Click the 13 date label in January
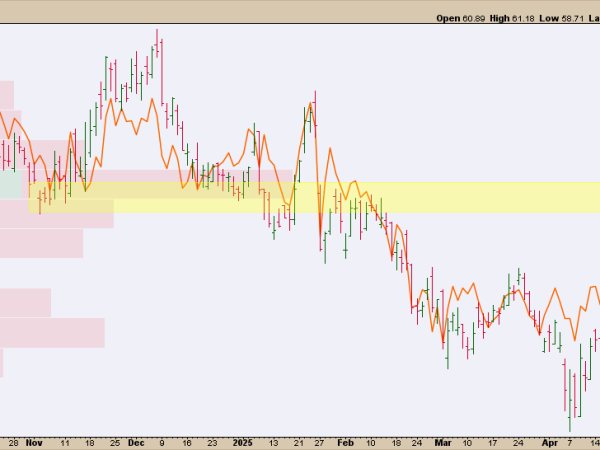 (x=273, y=443)
